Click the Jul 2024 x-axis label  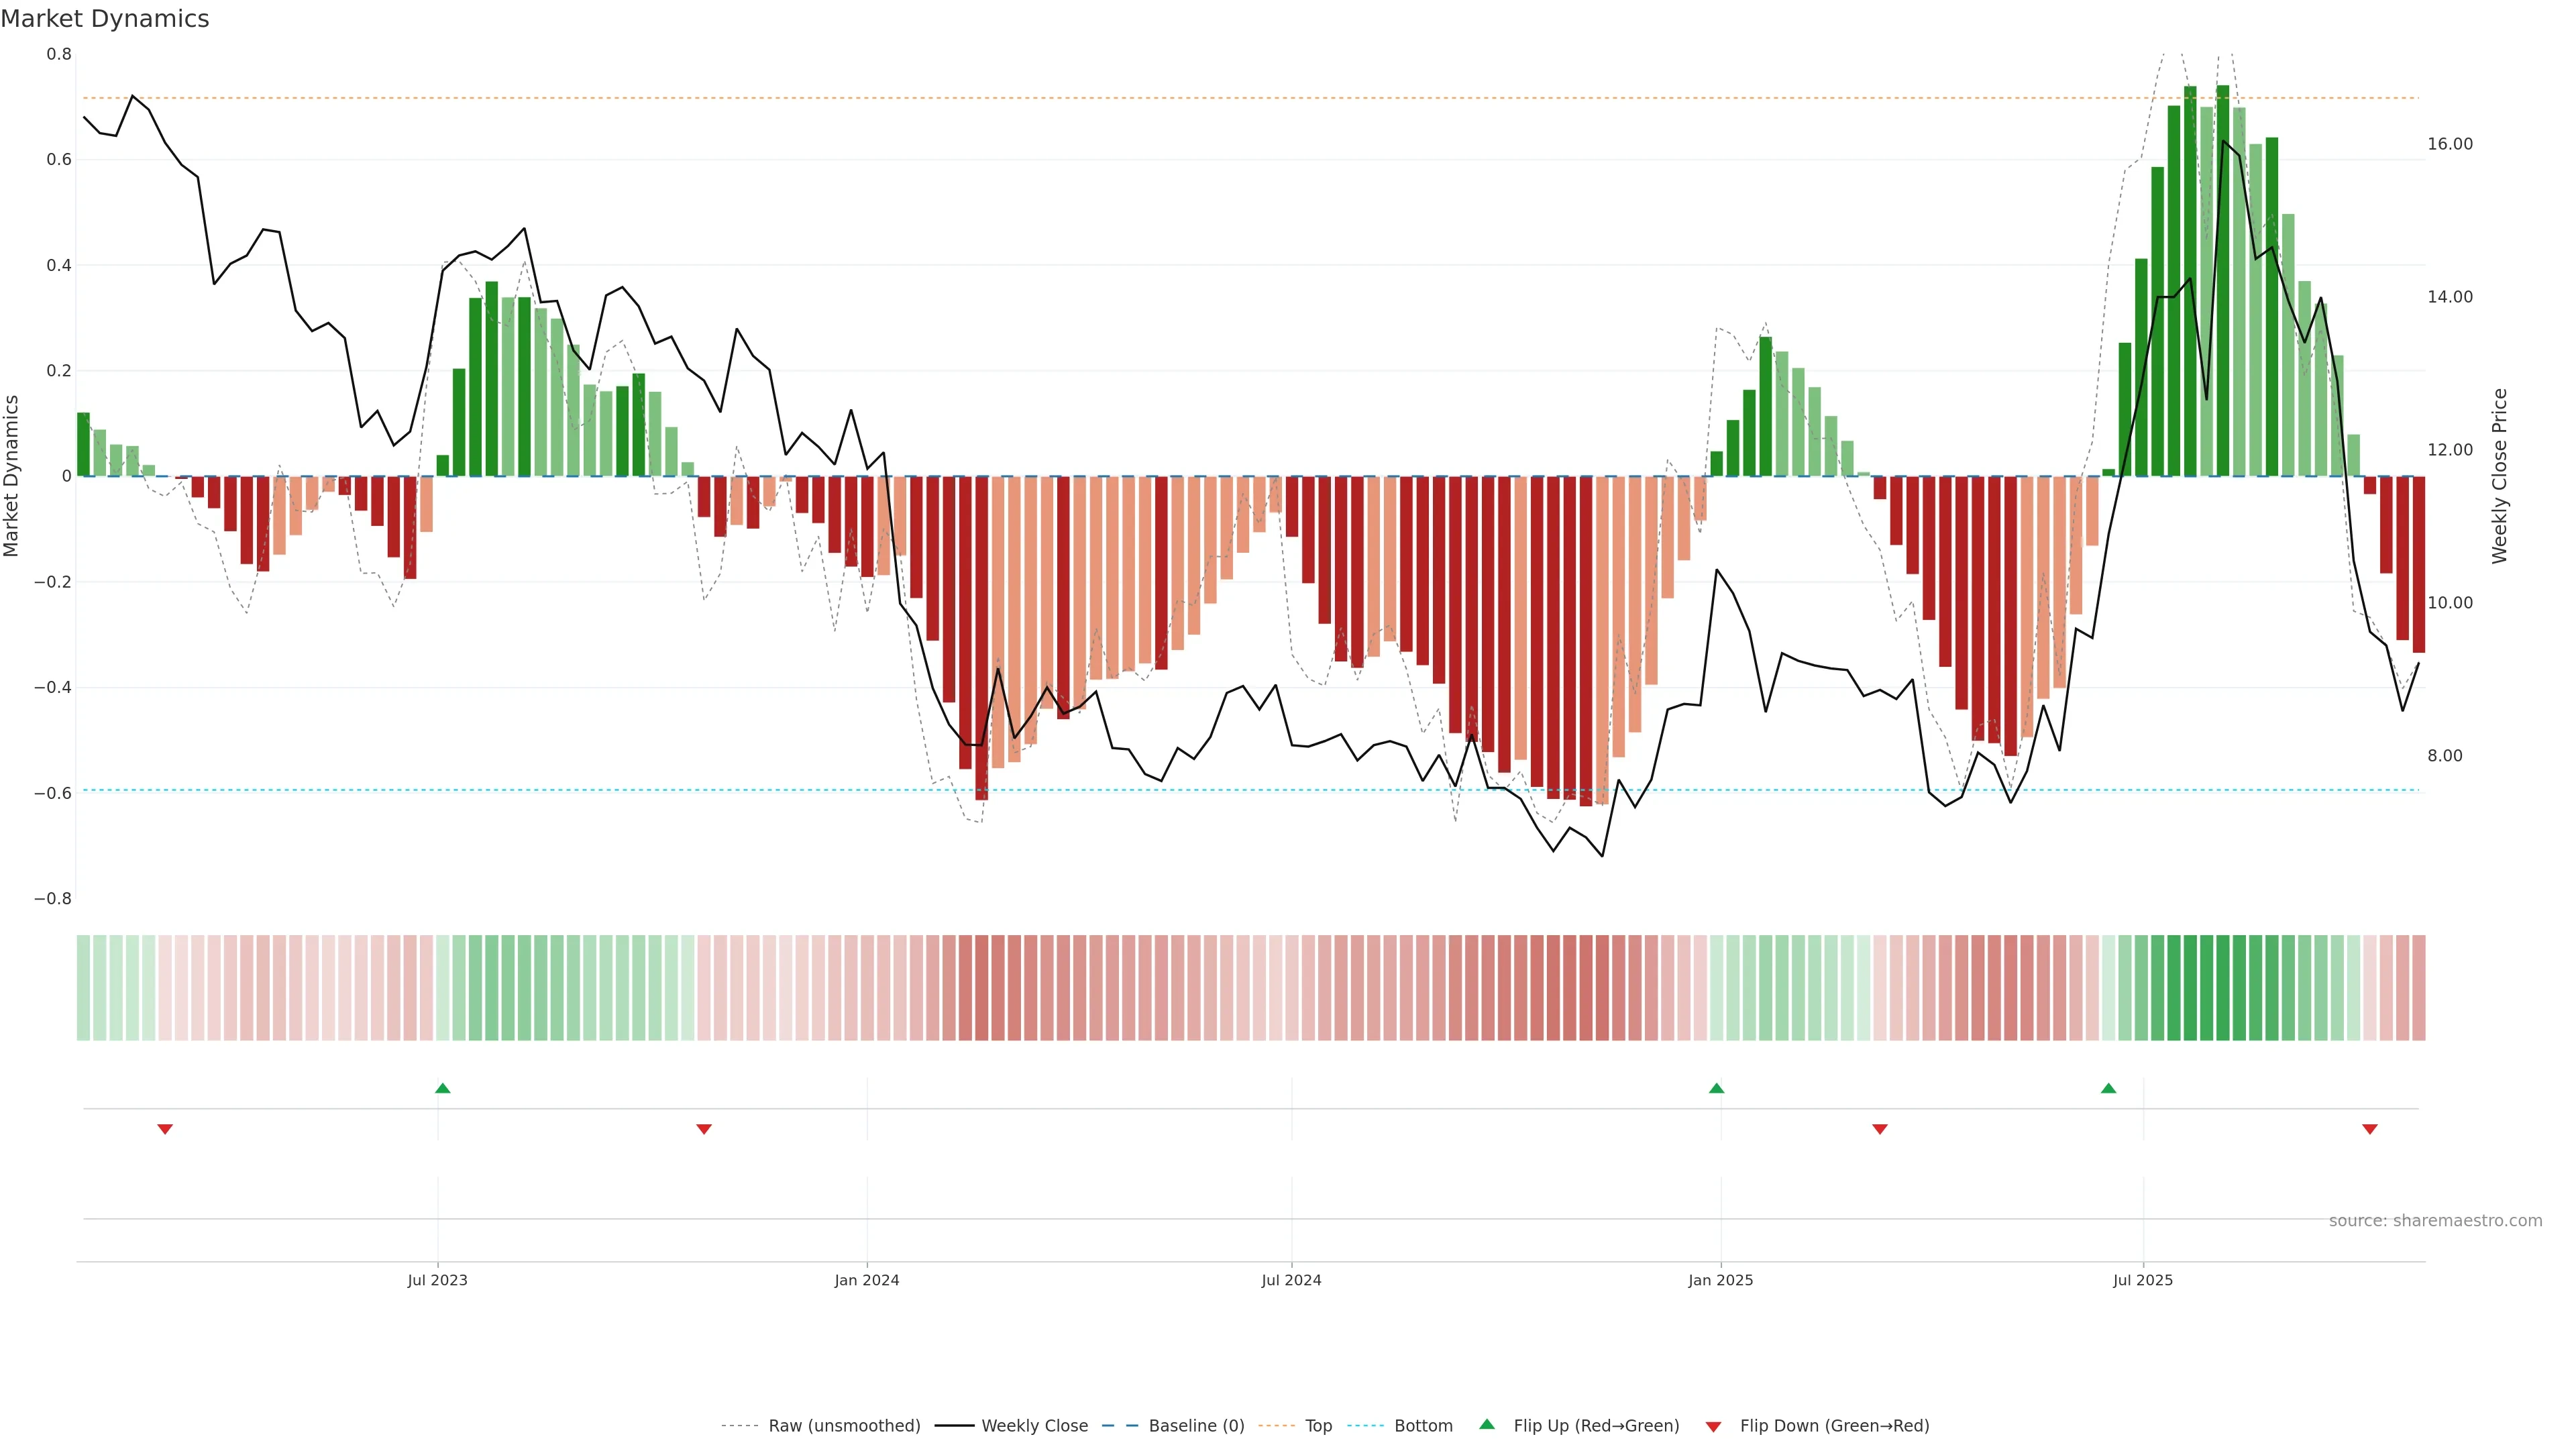point(1291,1280)
